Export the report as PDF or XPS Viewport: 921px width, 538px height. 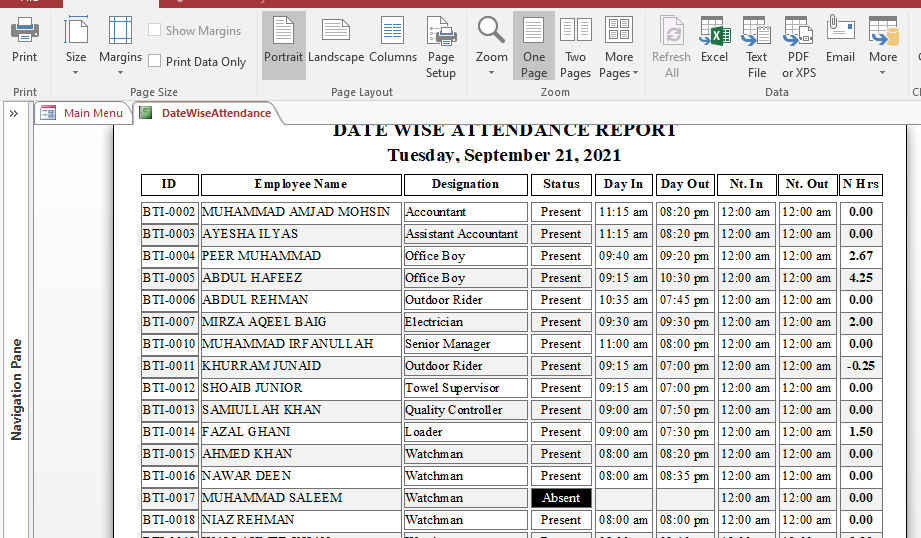pyautogui.click(x=799, y=47)
